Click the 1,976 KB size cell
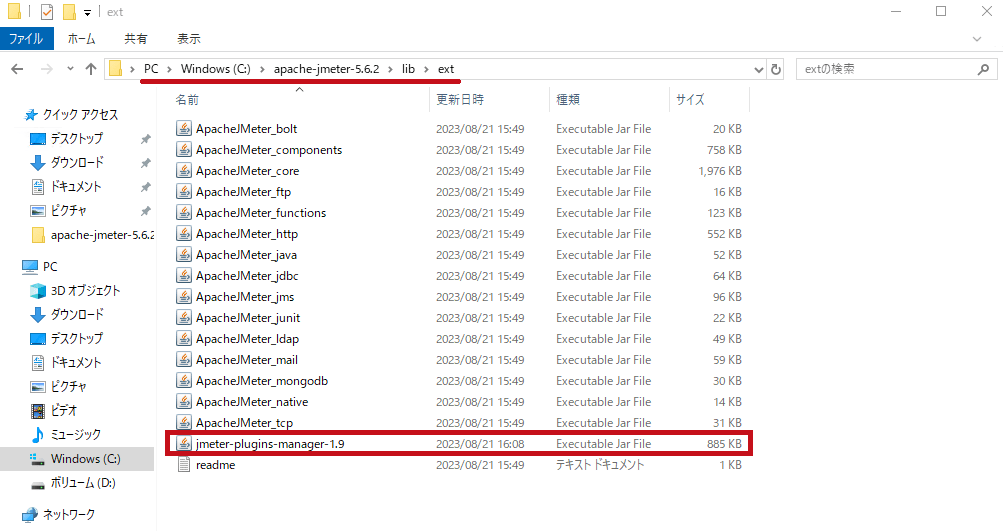Image resolution: width=1003 pixels, height=531 pixels. 720,171
